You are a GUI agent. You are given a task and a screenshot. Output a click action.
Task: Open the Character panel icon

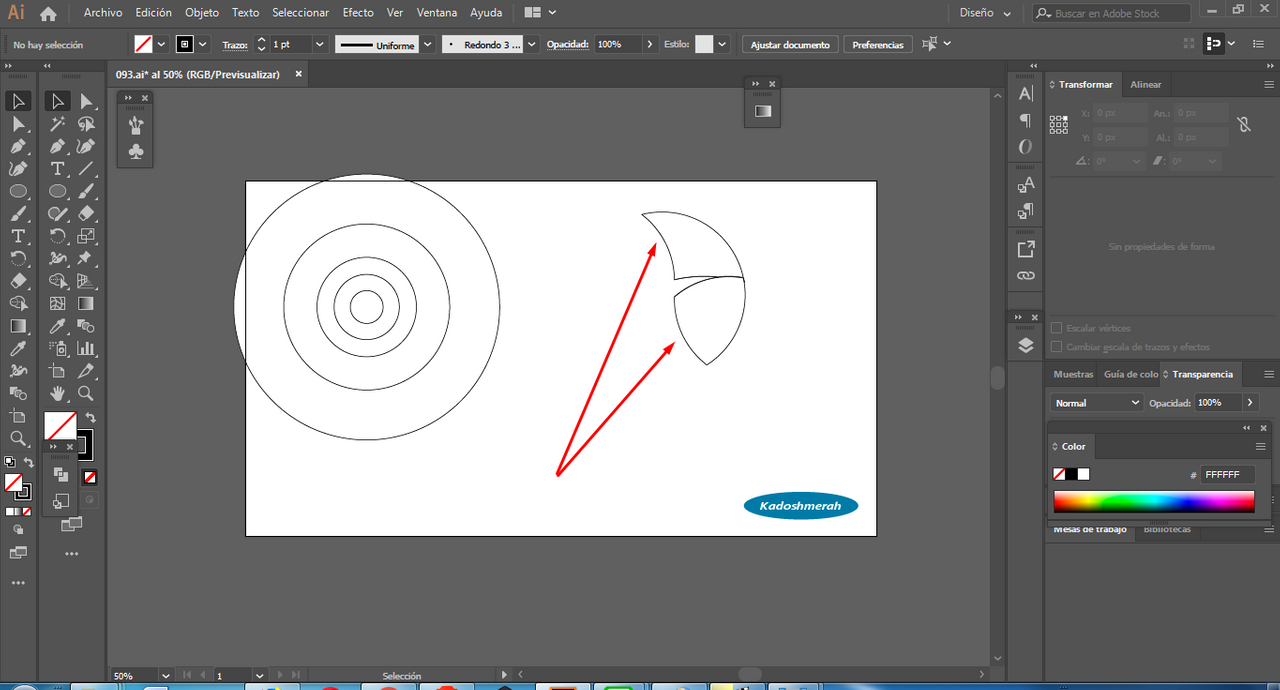[x=1026, y=93]
